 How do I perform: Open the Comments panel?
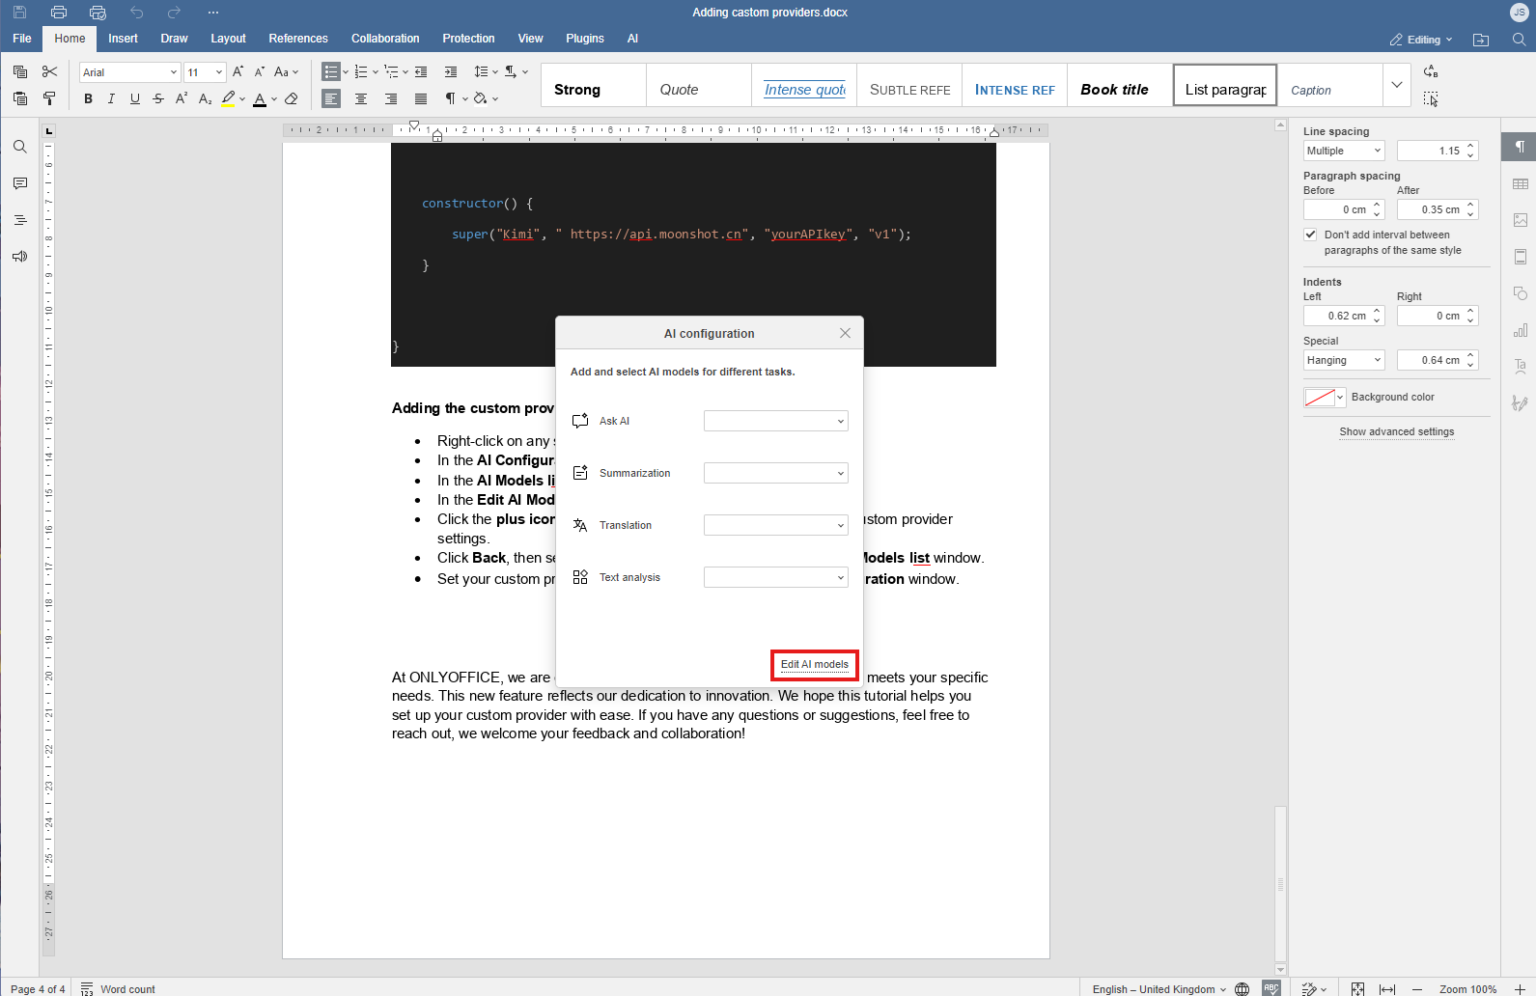coord(19,183)
